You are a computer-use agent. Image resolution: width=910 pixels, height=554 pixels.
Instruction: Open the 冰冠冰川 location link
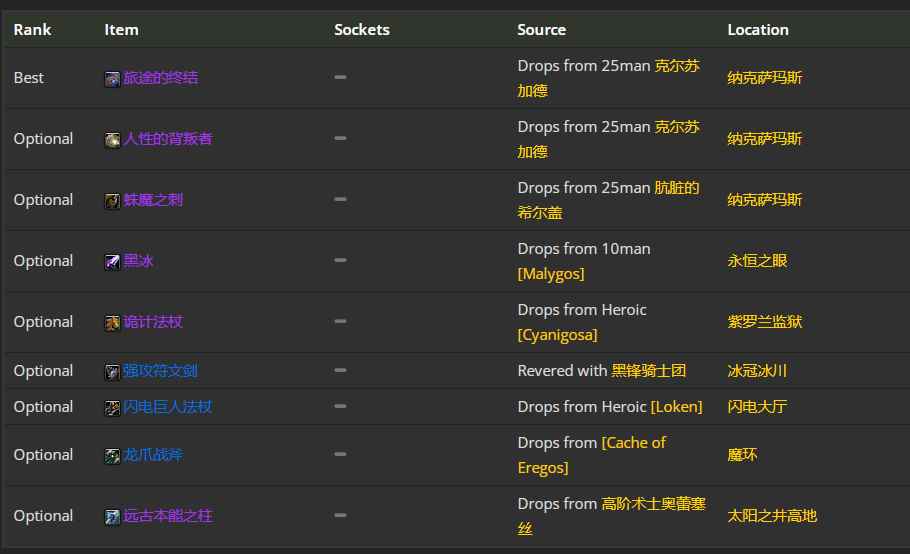point(757,371)
